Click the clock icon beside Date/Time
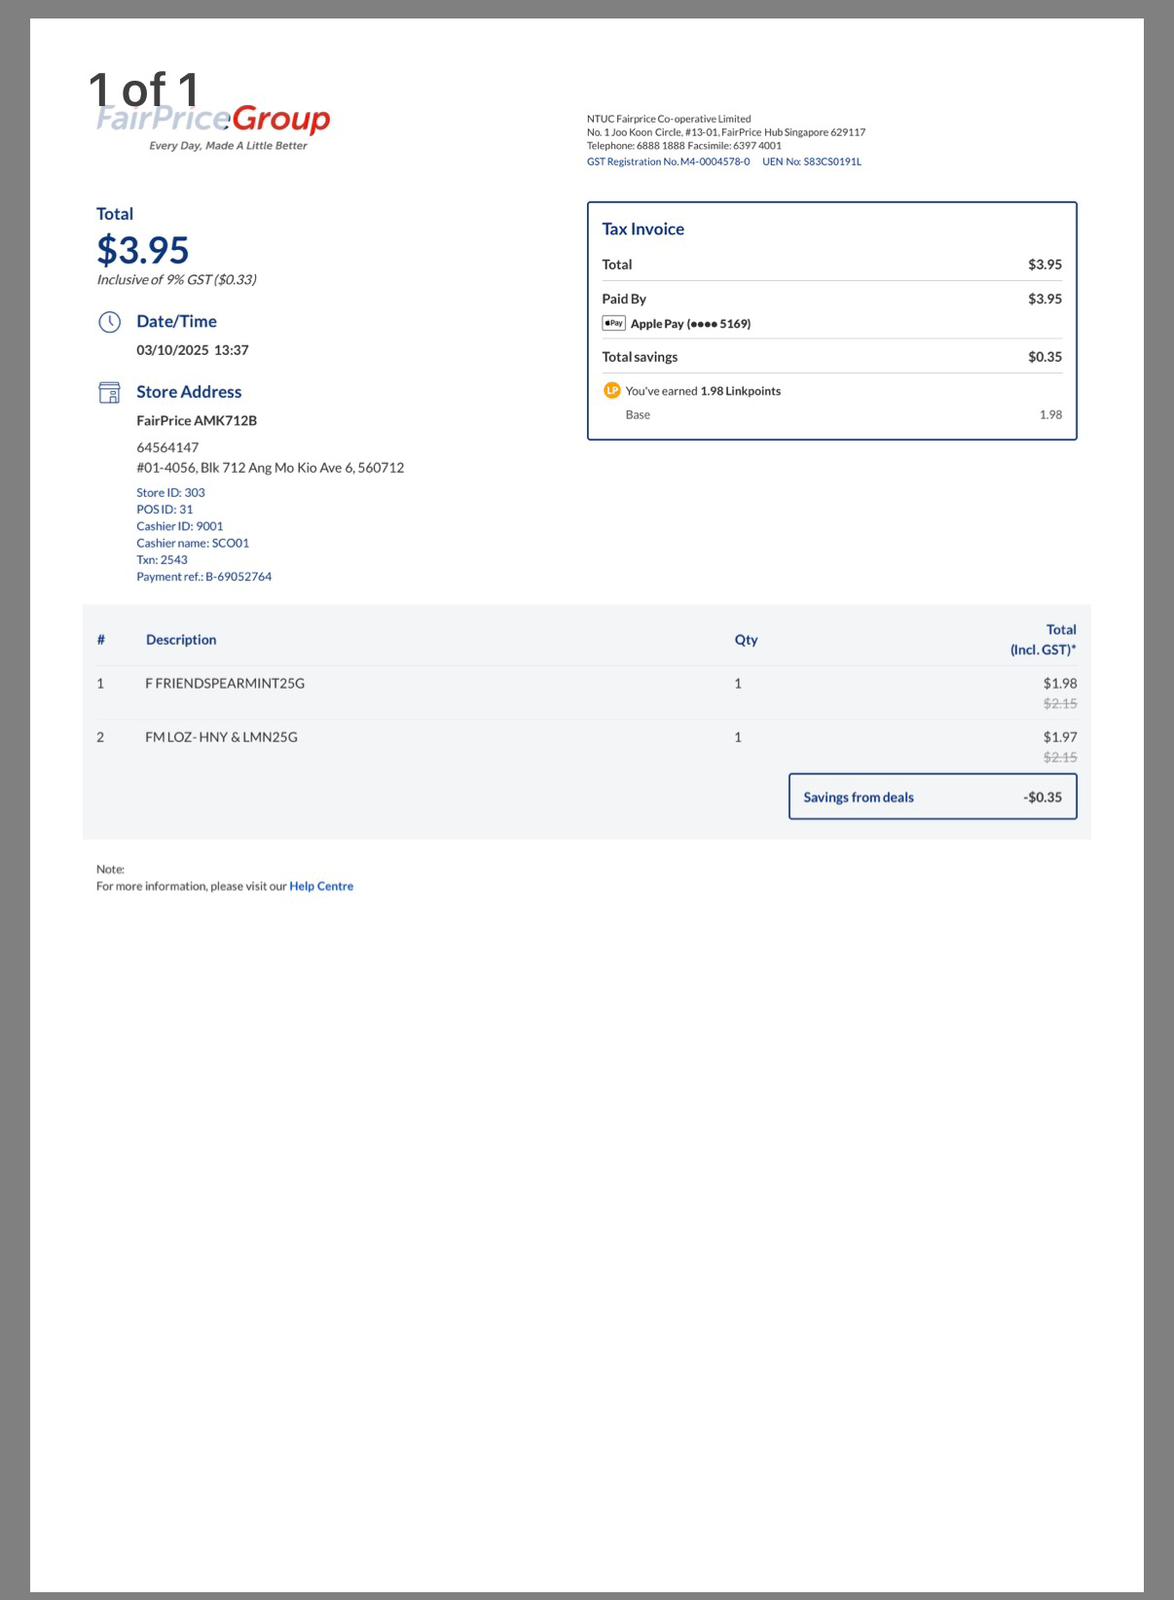The image size is (1174, 1600). [x=109, y=322]
